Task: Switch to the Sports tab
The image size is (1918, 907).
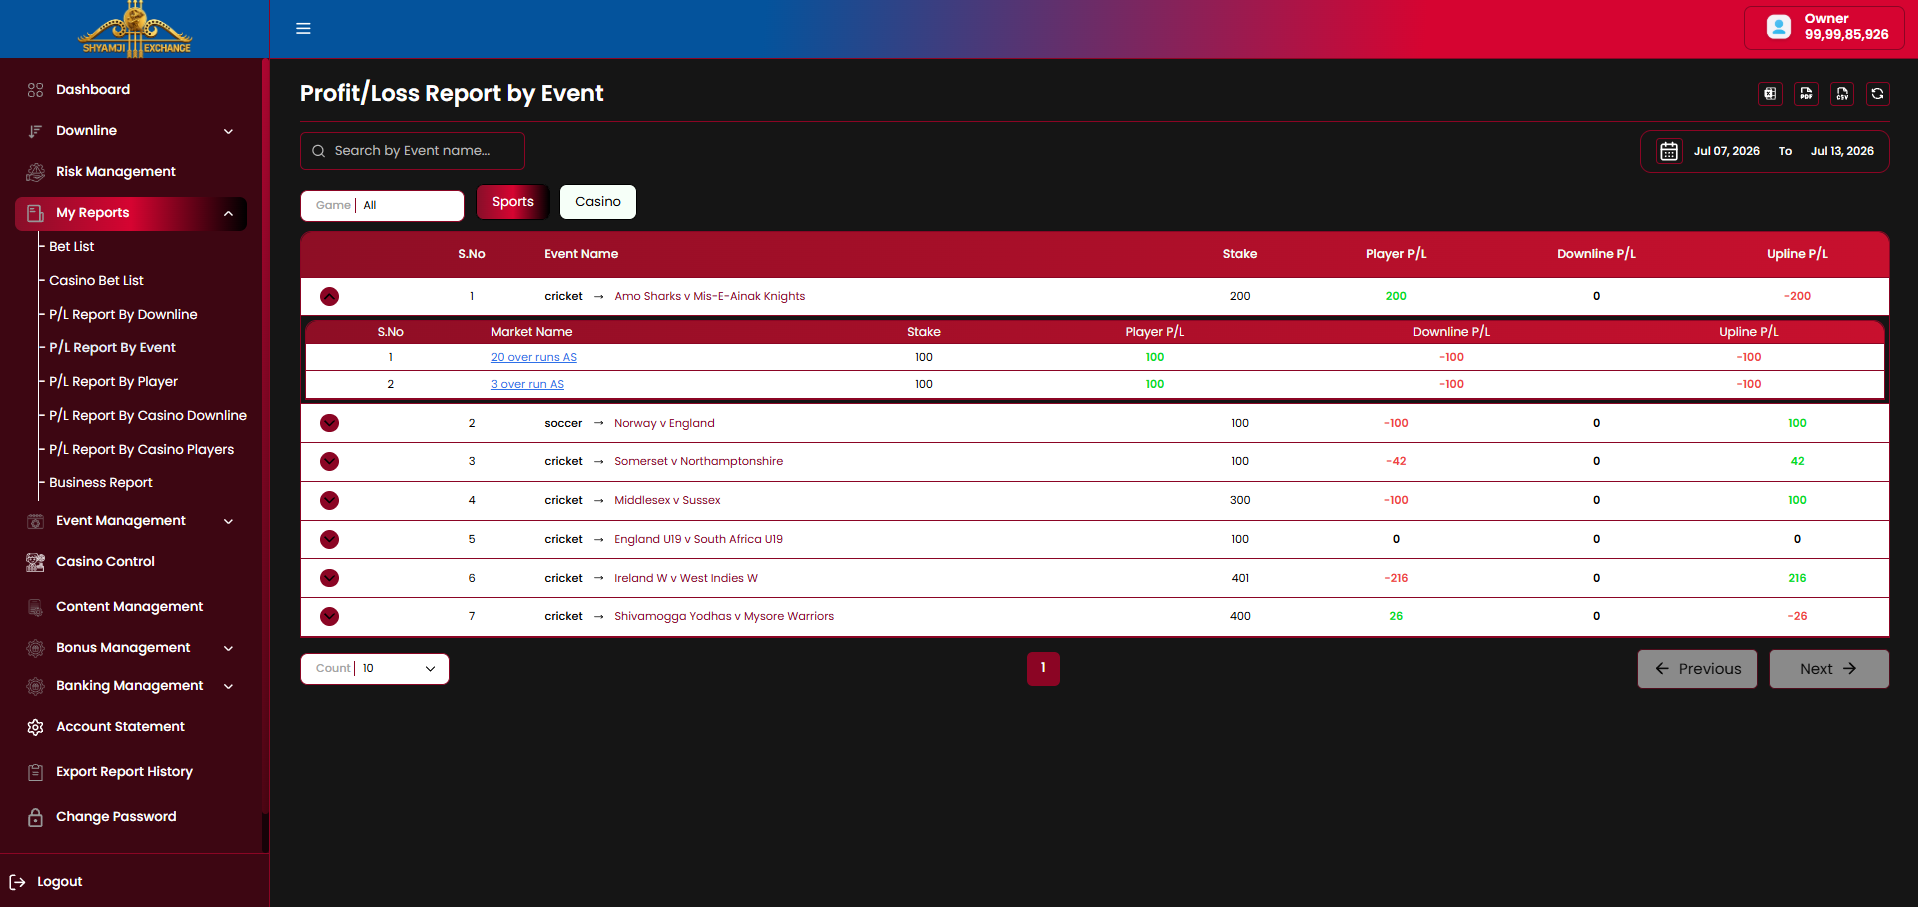Action: click(513, 202)
